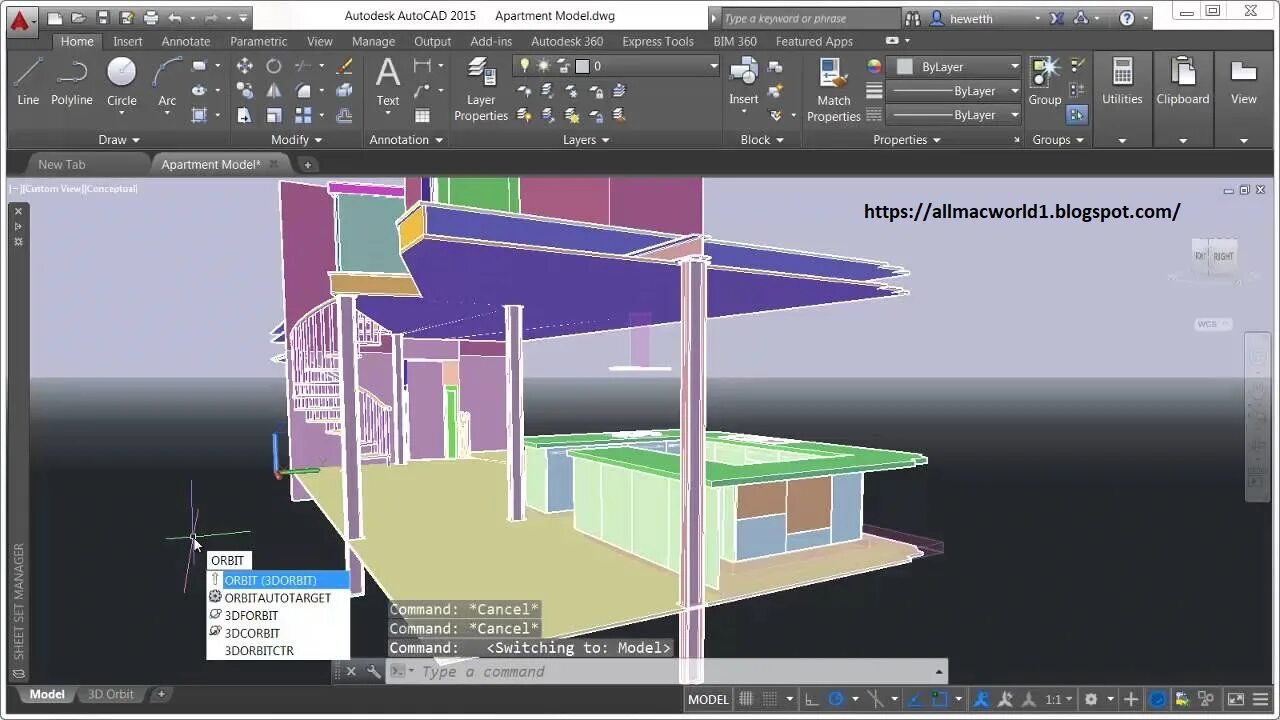
Task: Click the Stretch tool icon
Action: click(x=244, y=115)
